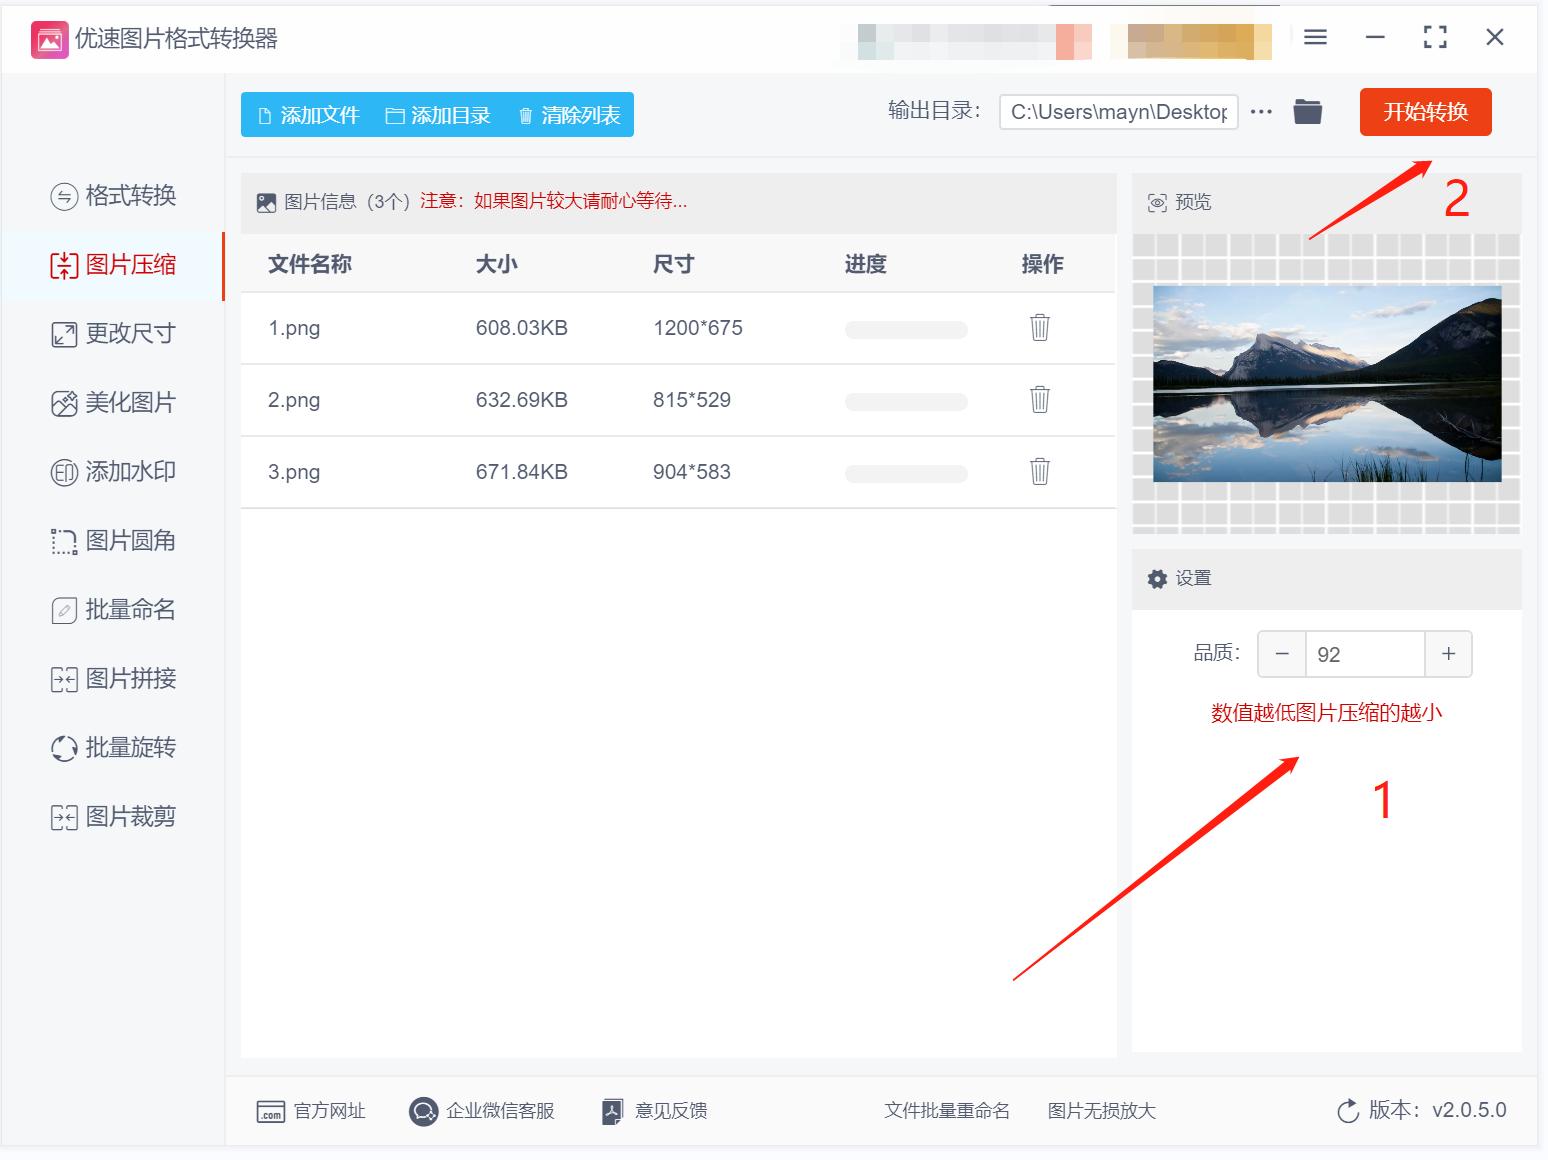Screen dimensions: 1548x1160
Task: Click the mountain lake preview thumbnail
Action: [x=1325, y=385]
